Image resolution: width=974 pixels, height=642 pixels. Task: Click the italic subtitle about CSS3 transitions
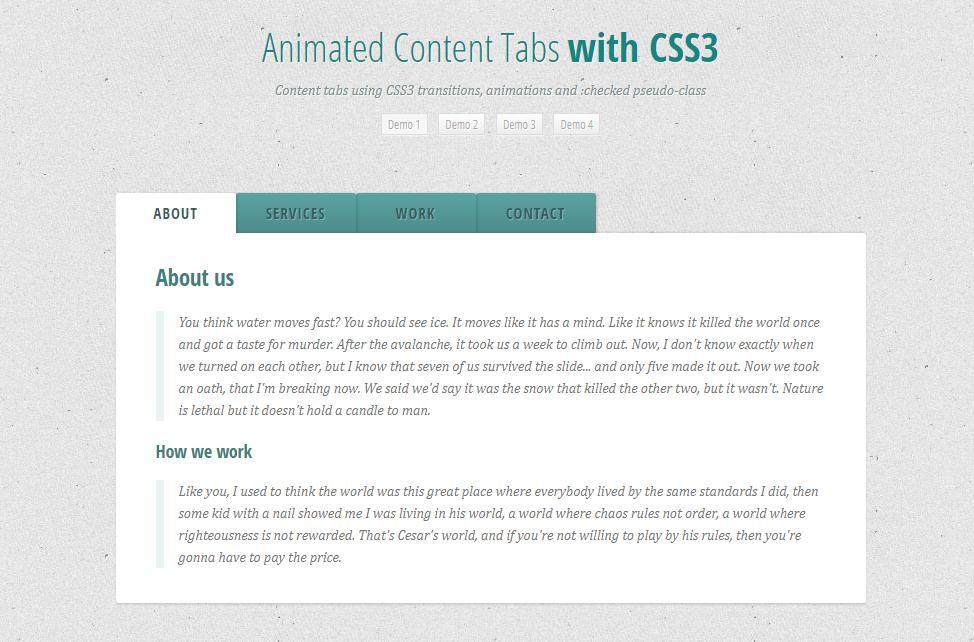tap(490, 91)
